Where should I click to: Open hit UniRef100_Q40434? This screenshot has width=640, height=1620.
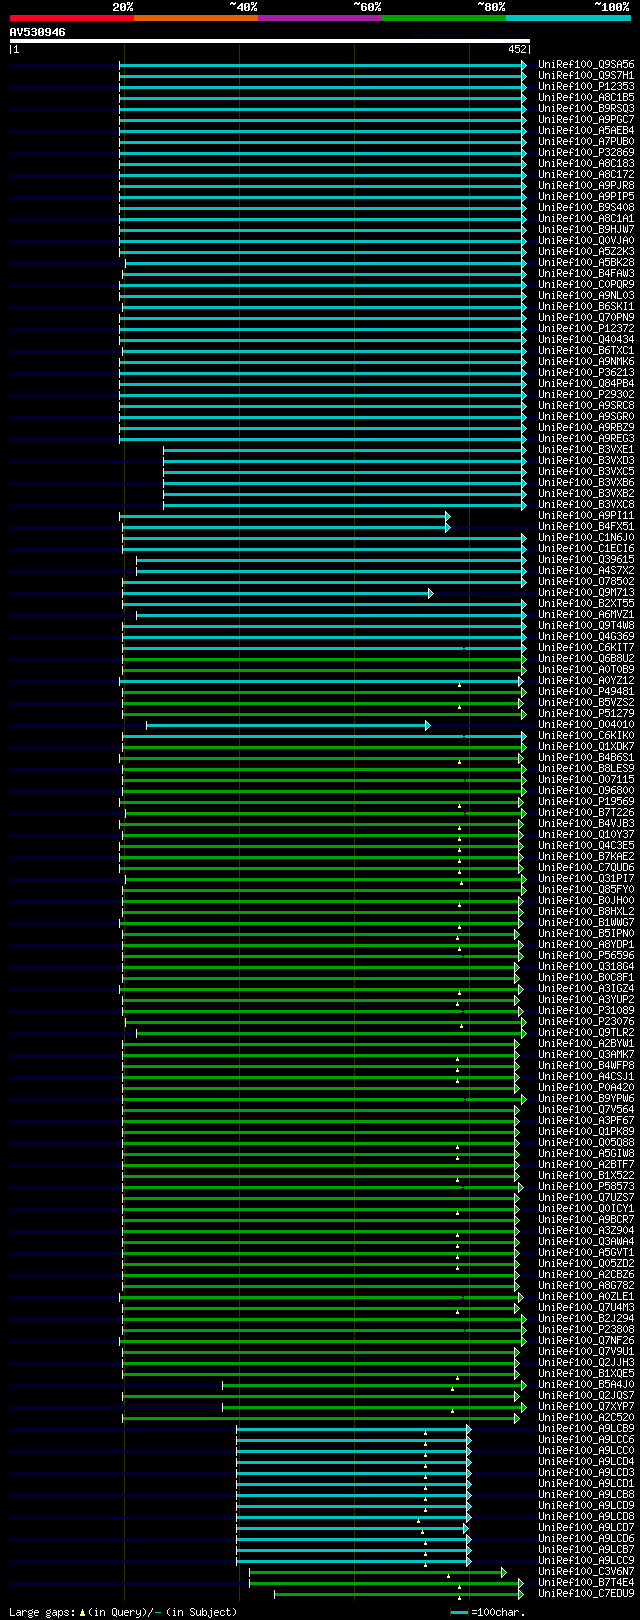[586, 339]
